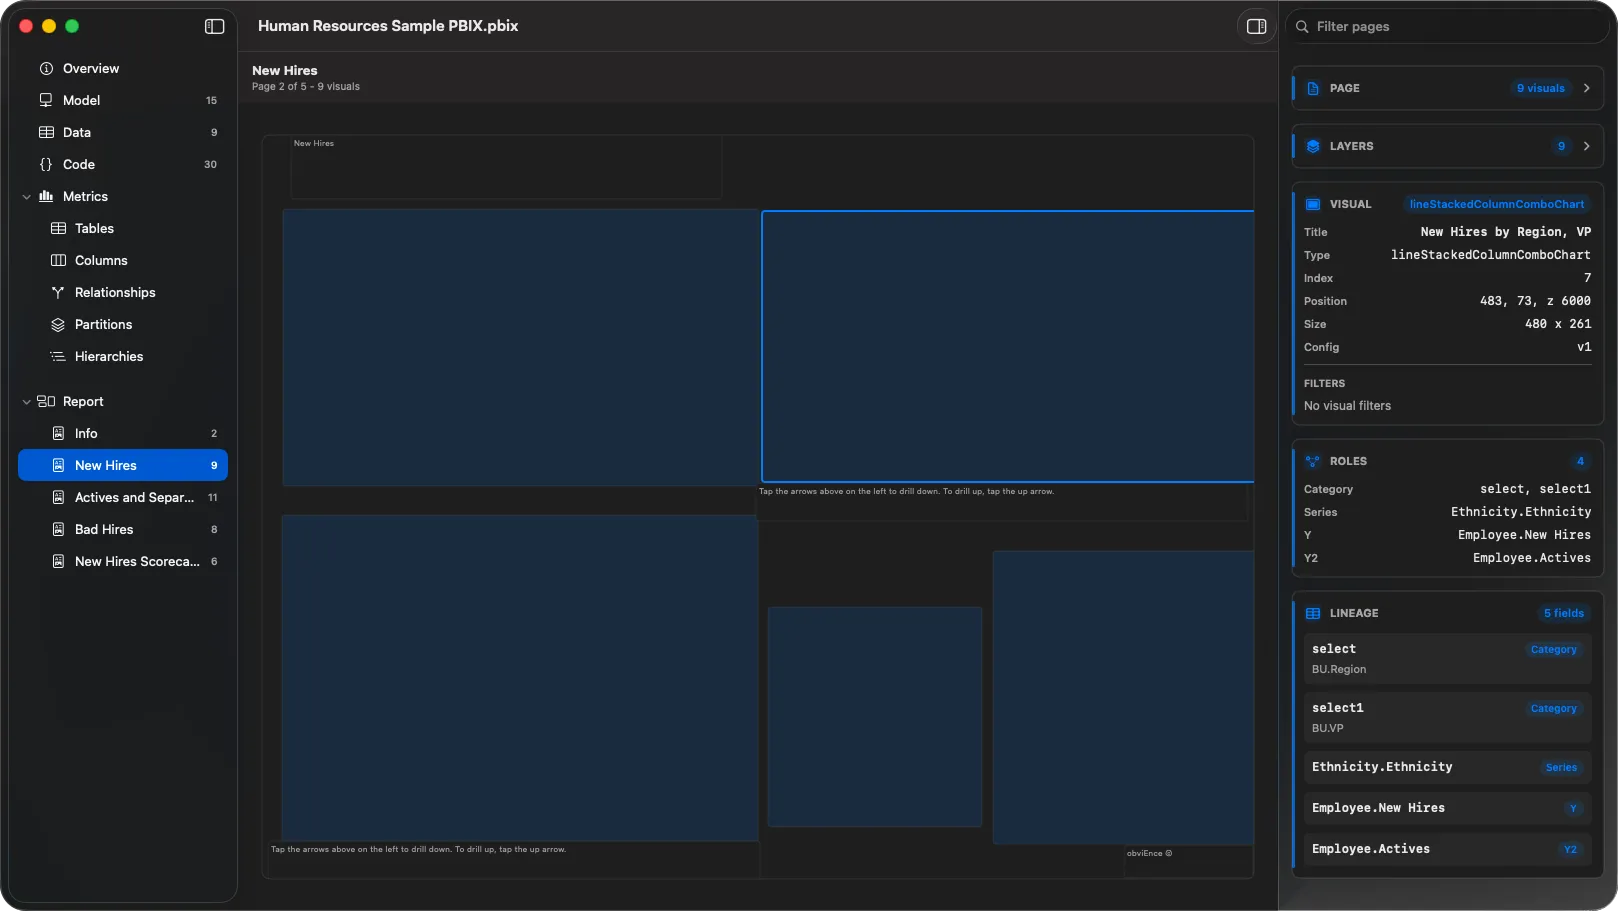Click the New Hires Scorecard page icon
Viewport: 1618px width, 911px height.
tap(58, 561)
